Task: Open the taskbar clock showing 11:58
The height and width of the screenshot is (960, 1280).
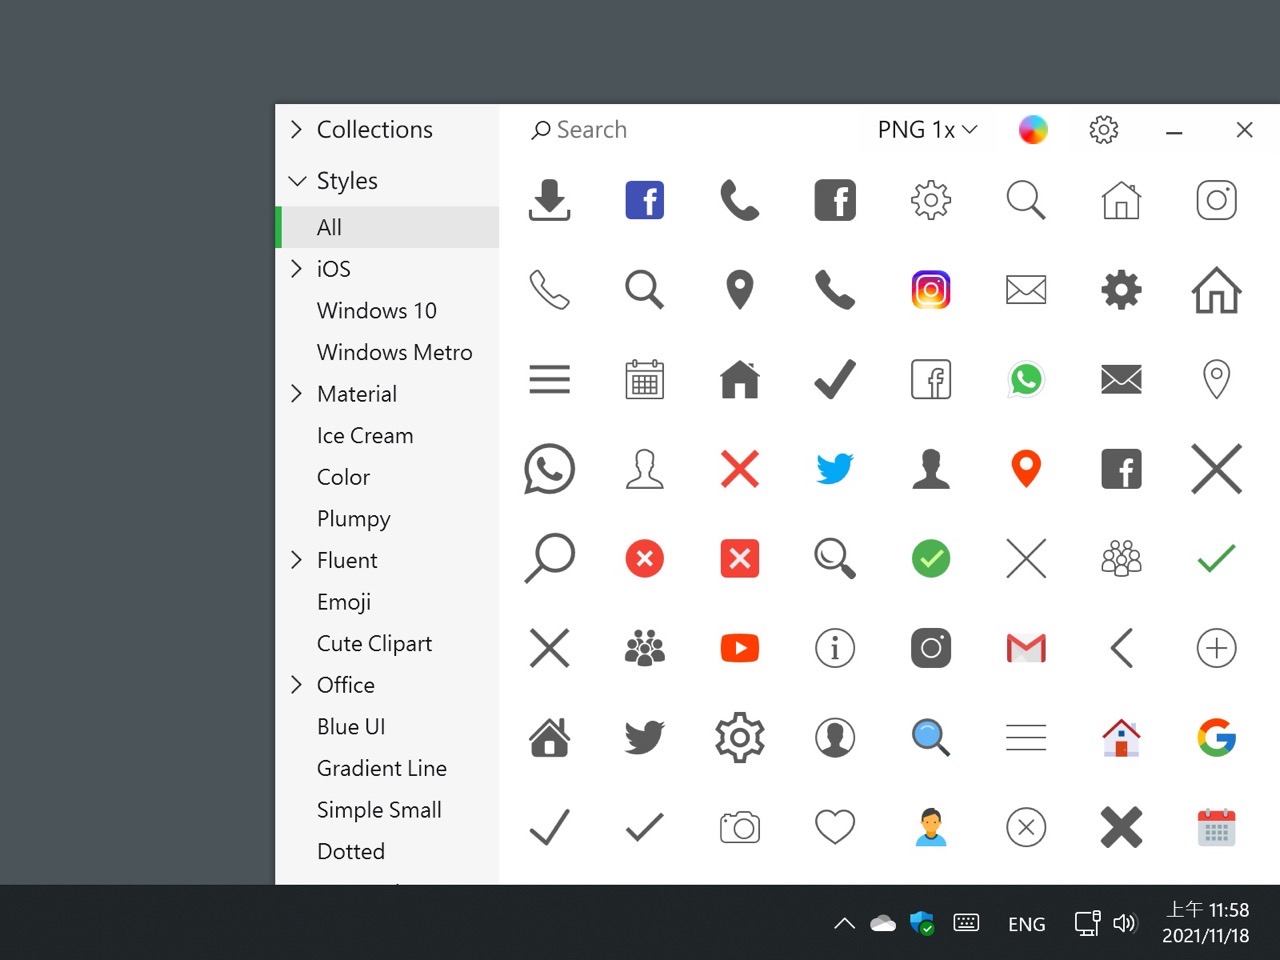Action: pos(1206,922)
